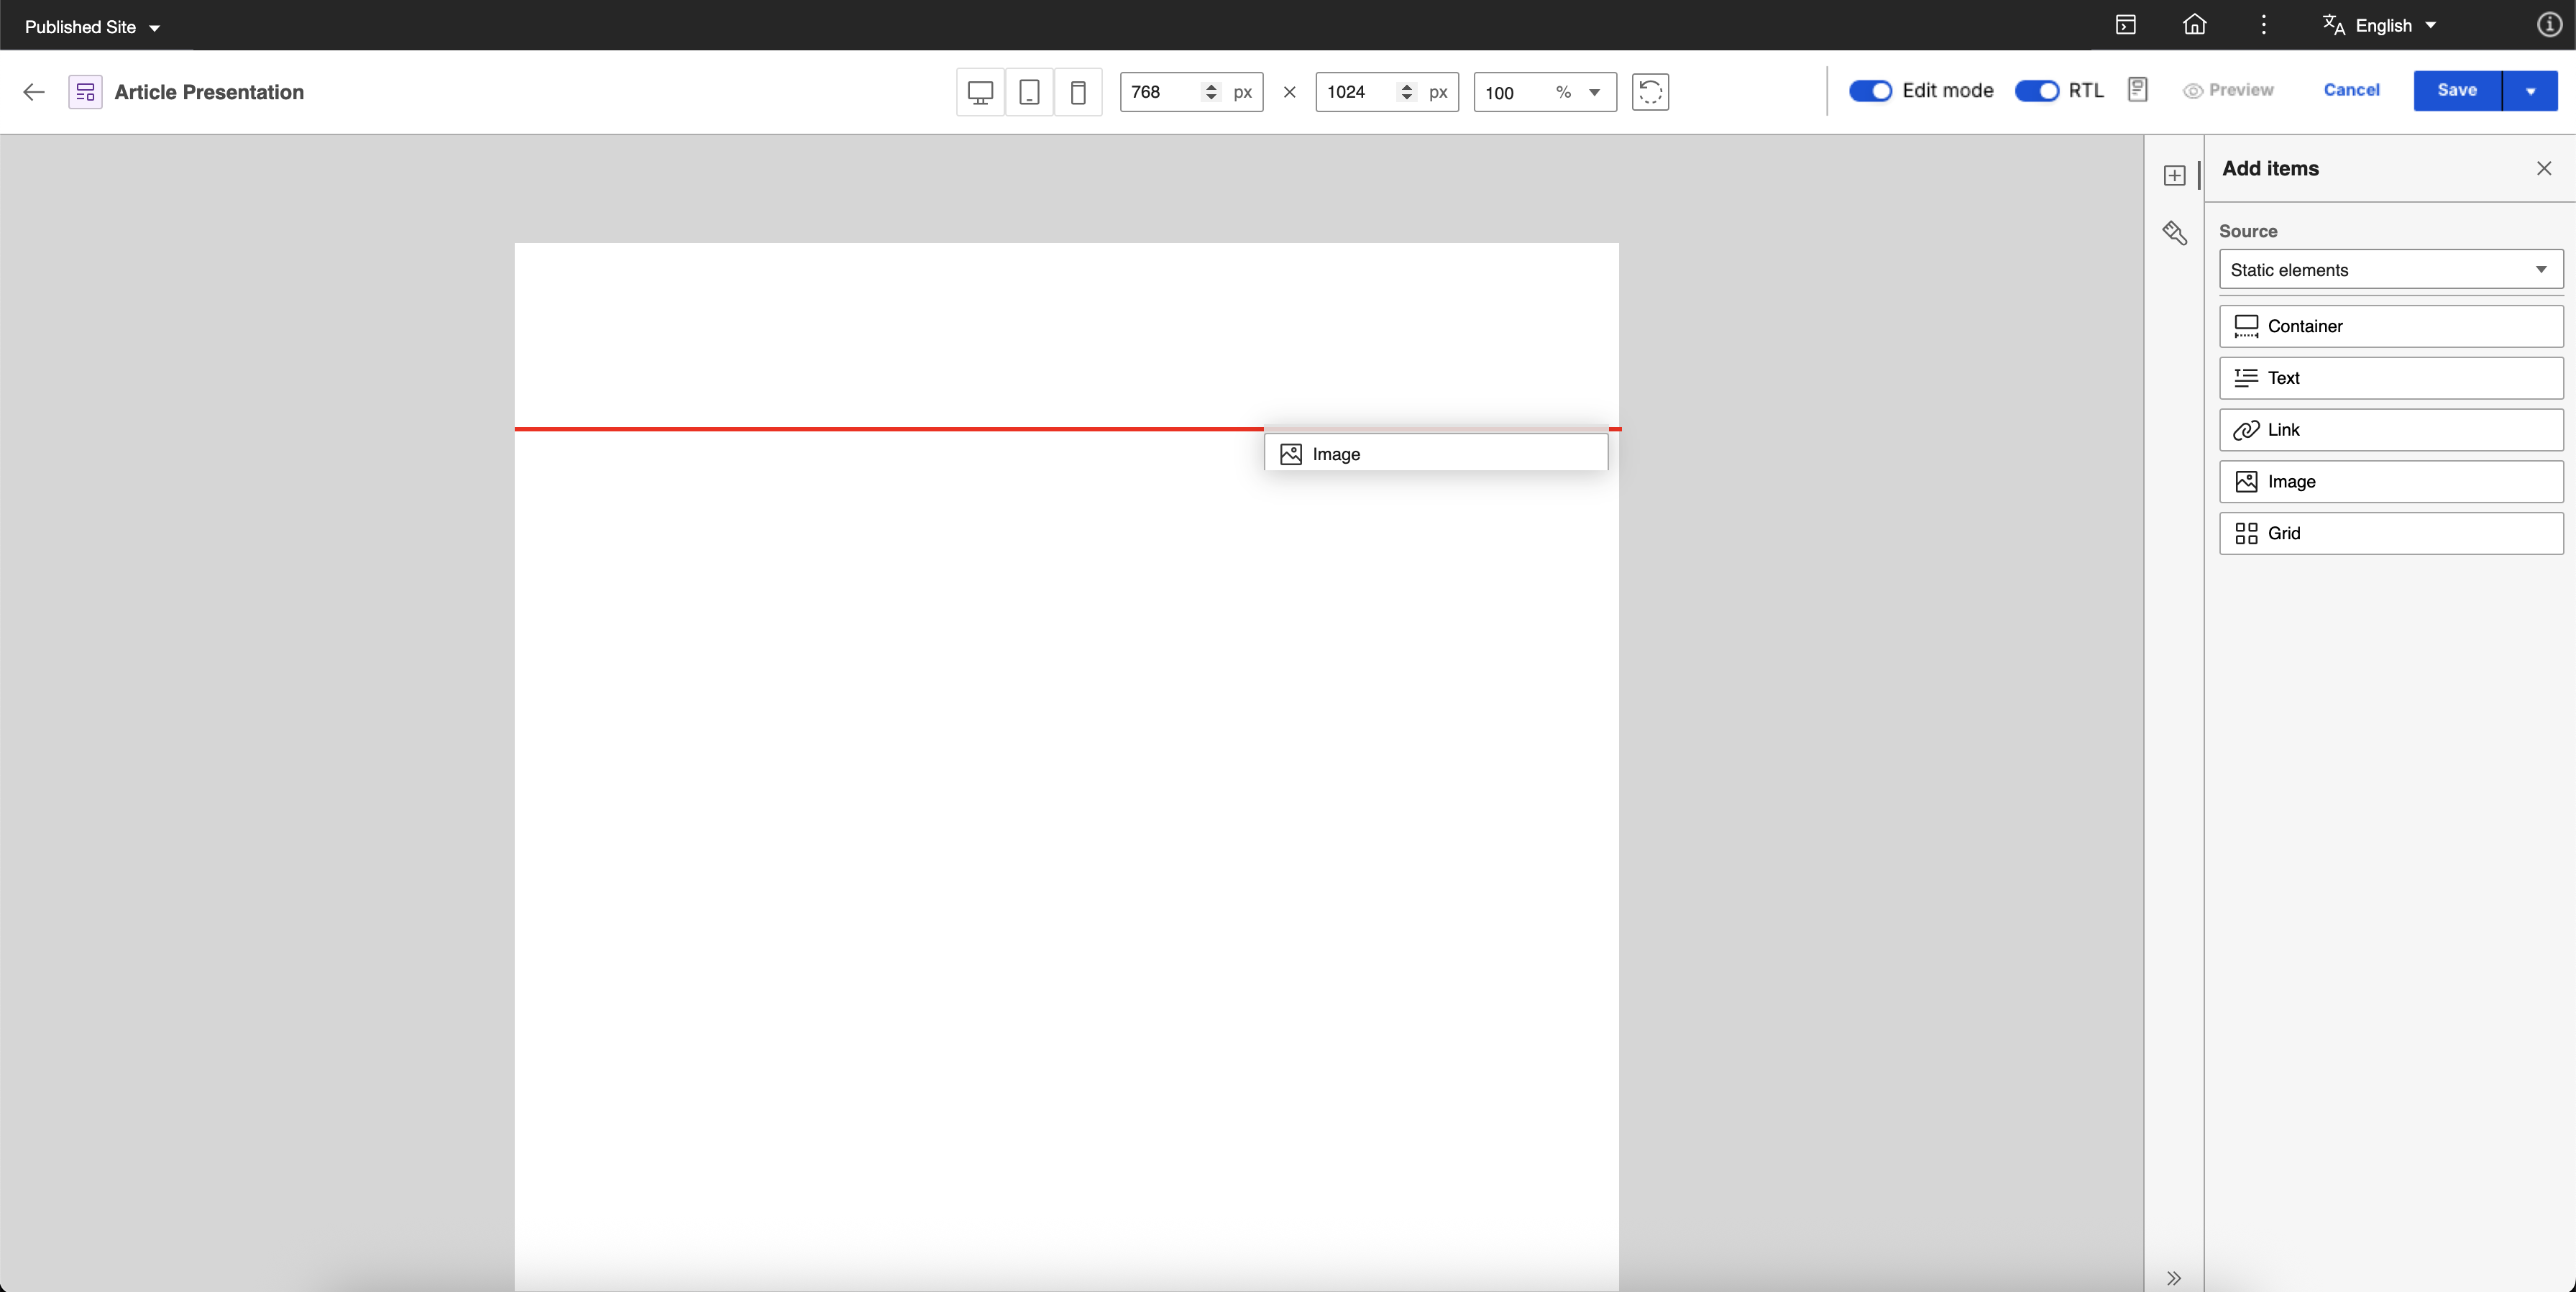Rotate the viewport orientation icon
Screen dimensions: 2576x1292
tap(1650, 92)
